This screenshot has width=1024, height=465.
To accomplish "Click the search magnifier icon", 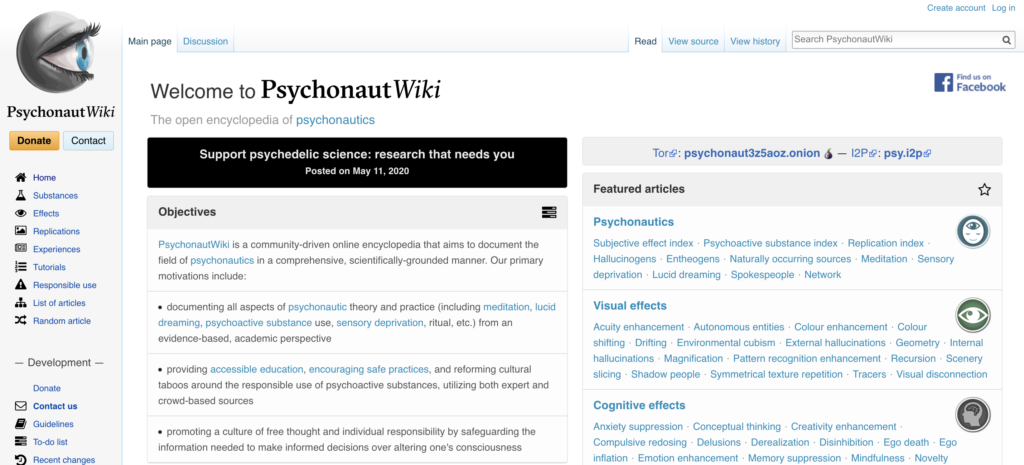I will tap(1006, 40).
